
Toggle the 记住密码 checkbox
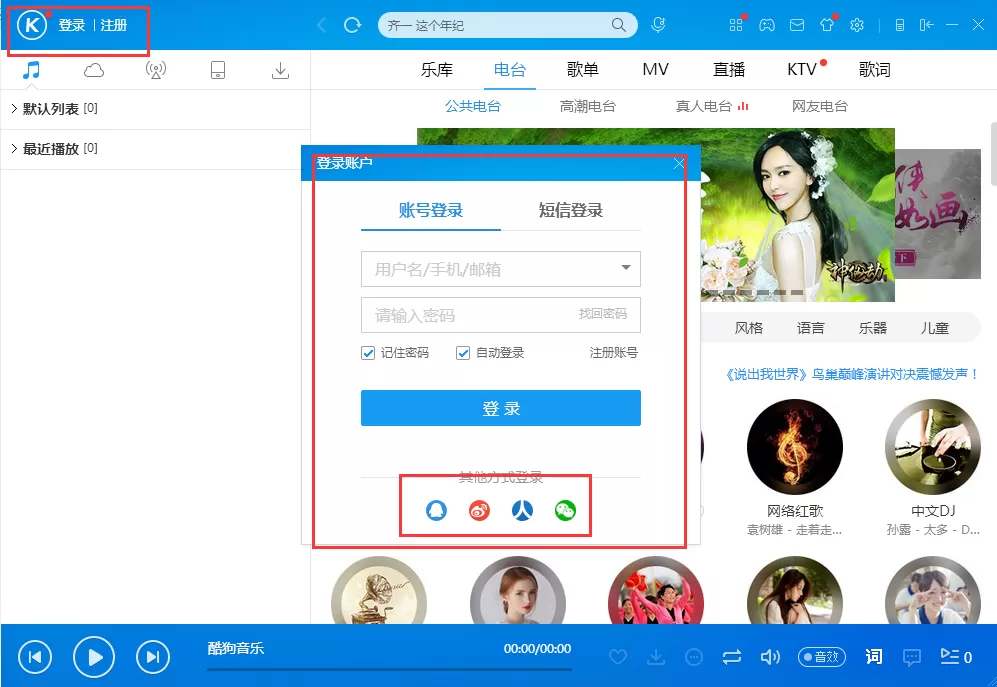point(368,353)
